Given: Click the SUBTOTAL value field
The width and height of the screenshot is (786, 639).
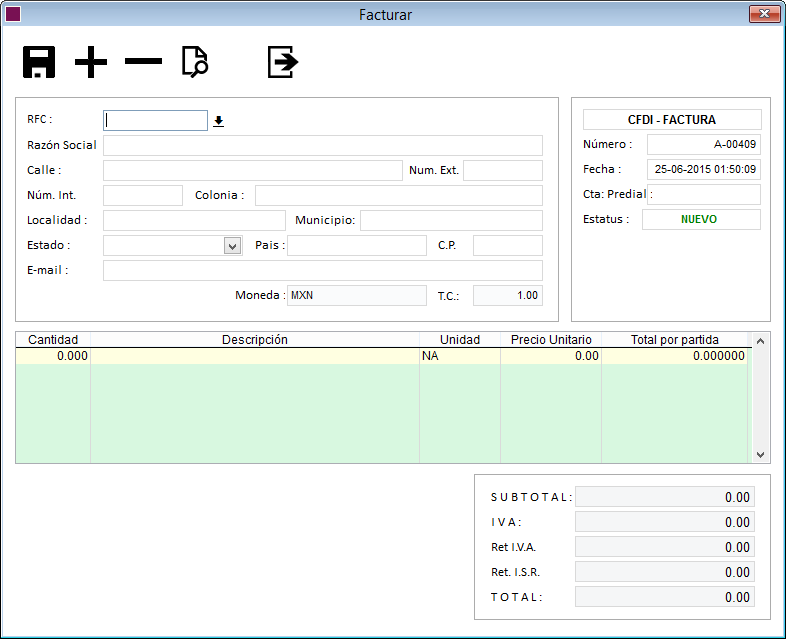Looking at the screenshot, I should [665, 497].
